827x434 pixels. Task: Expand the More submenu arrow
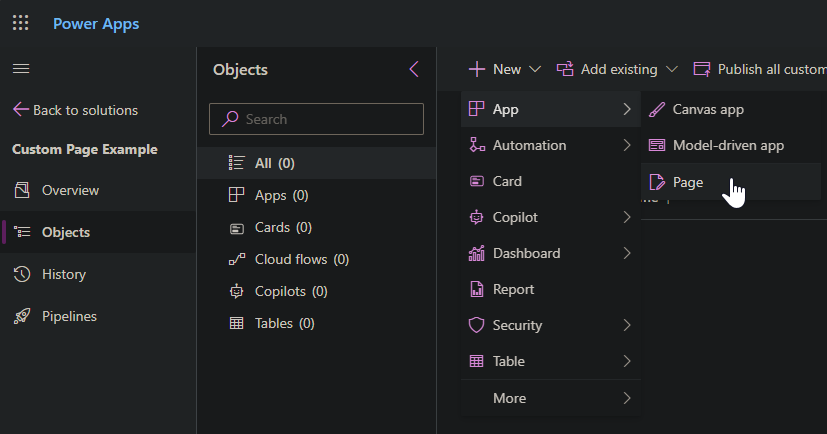coord(627,398)
